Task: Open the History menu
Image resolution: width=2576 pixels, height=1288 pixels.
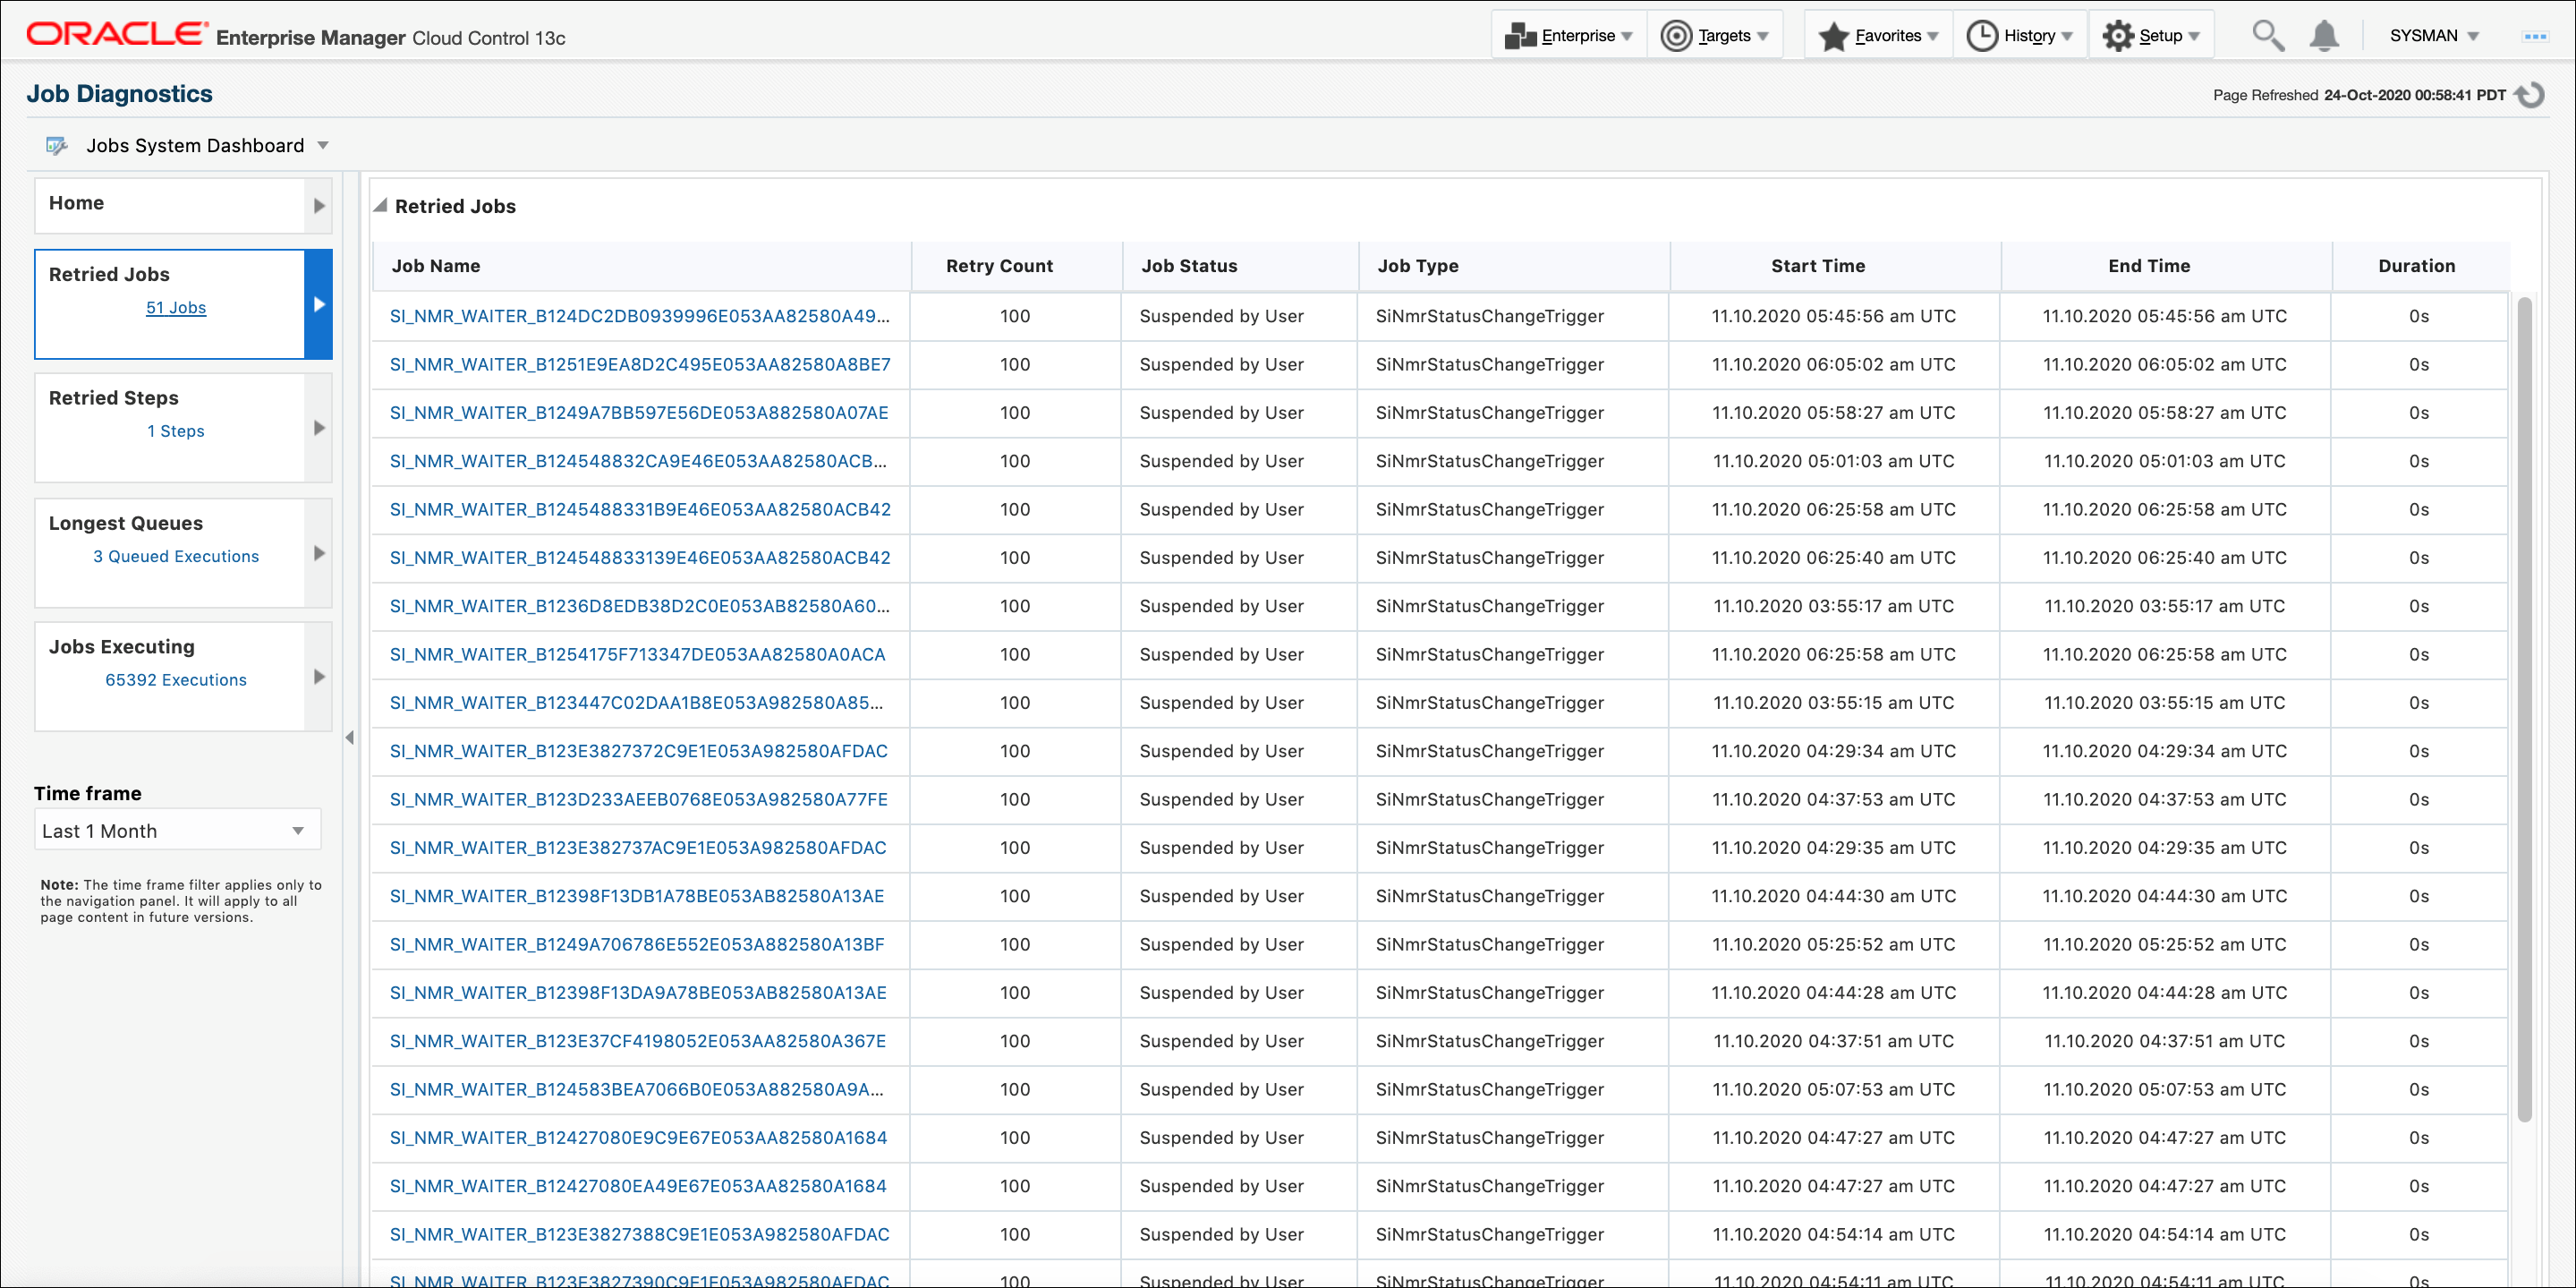Action: coord(2020,36)
